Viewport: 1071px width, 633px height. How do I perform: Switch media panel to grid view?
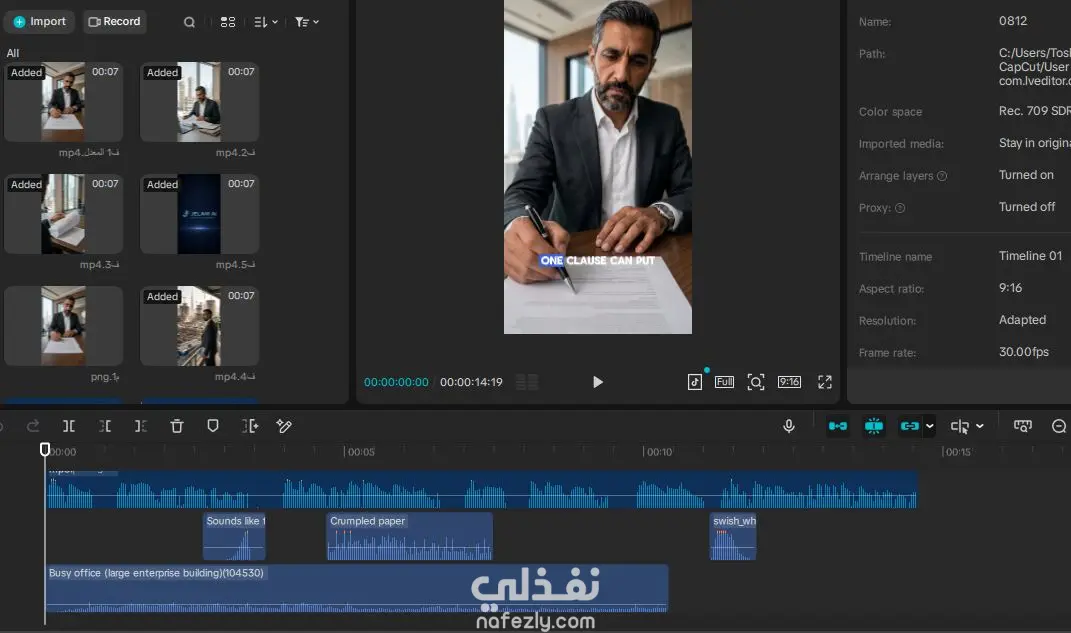[x=228, y=22]
